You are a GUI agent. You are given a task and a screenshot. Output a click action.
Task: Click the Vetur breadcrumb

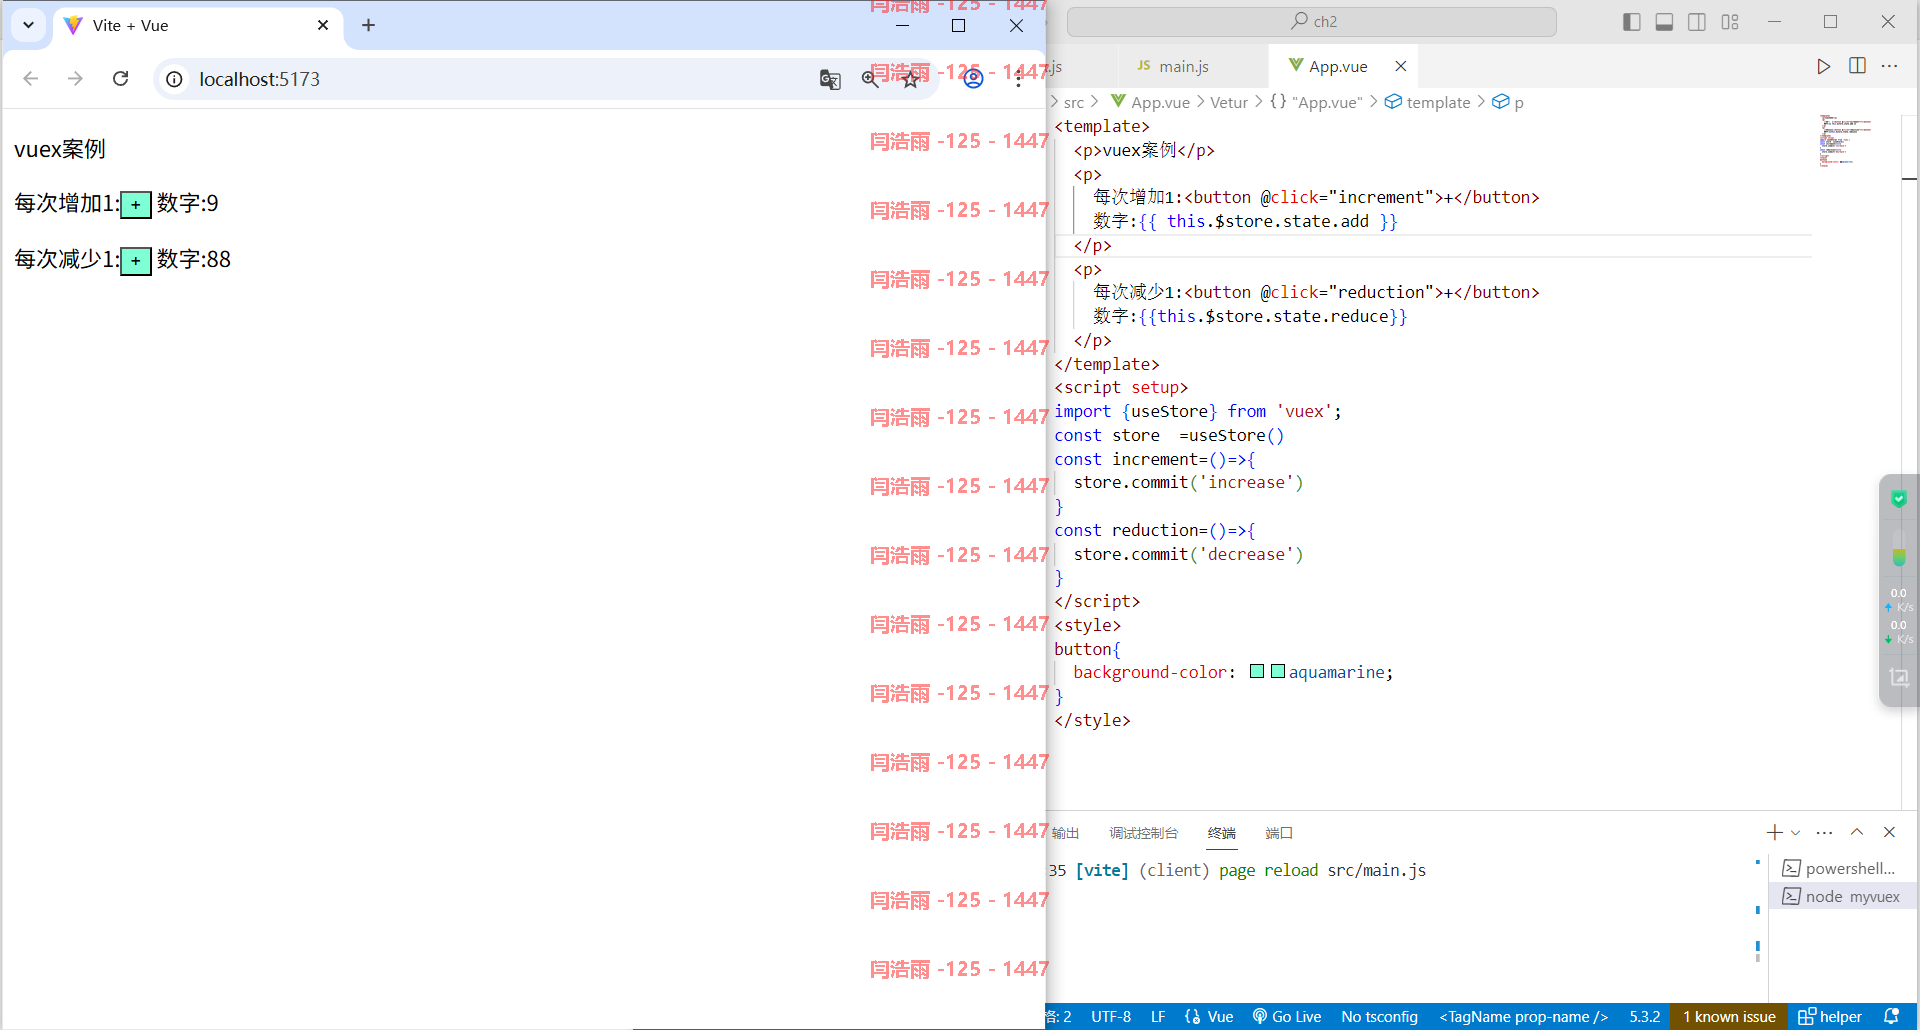coord(1229,102)
